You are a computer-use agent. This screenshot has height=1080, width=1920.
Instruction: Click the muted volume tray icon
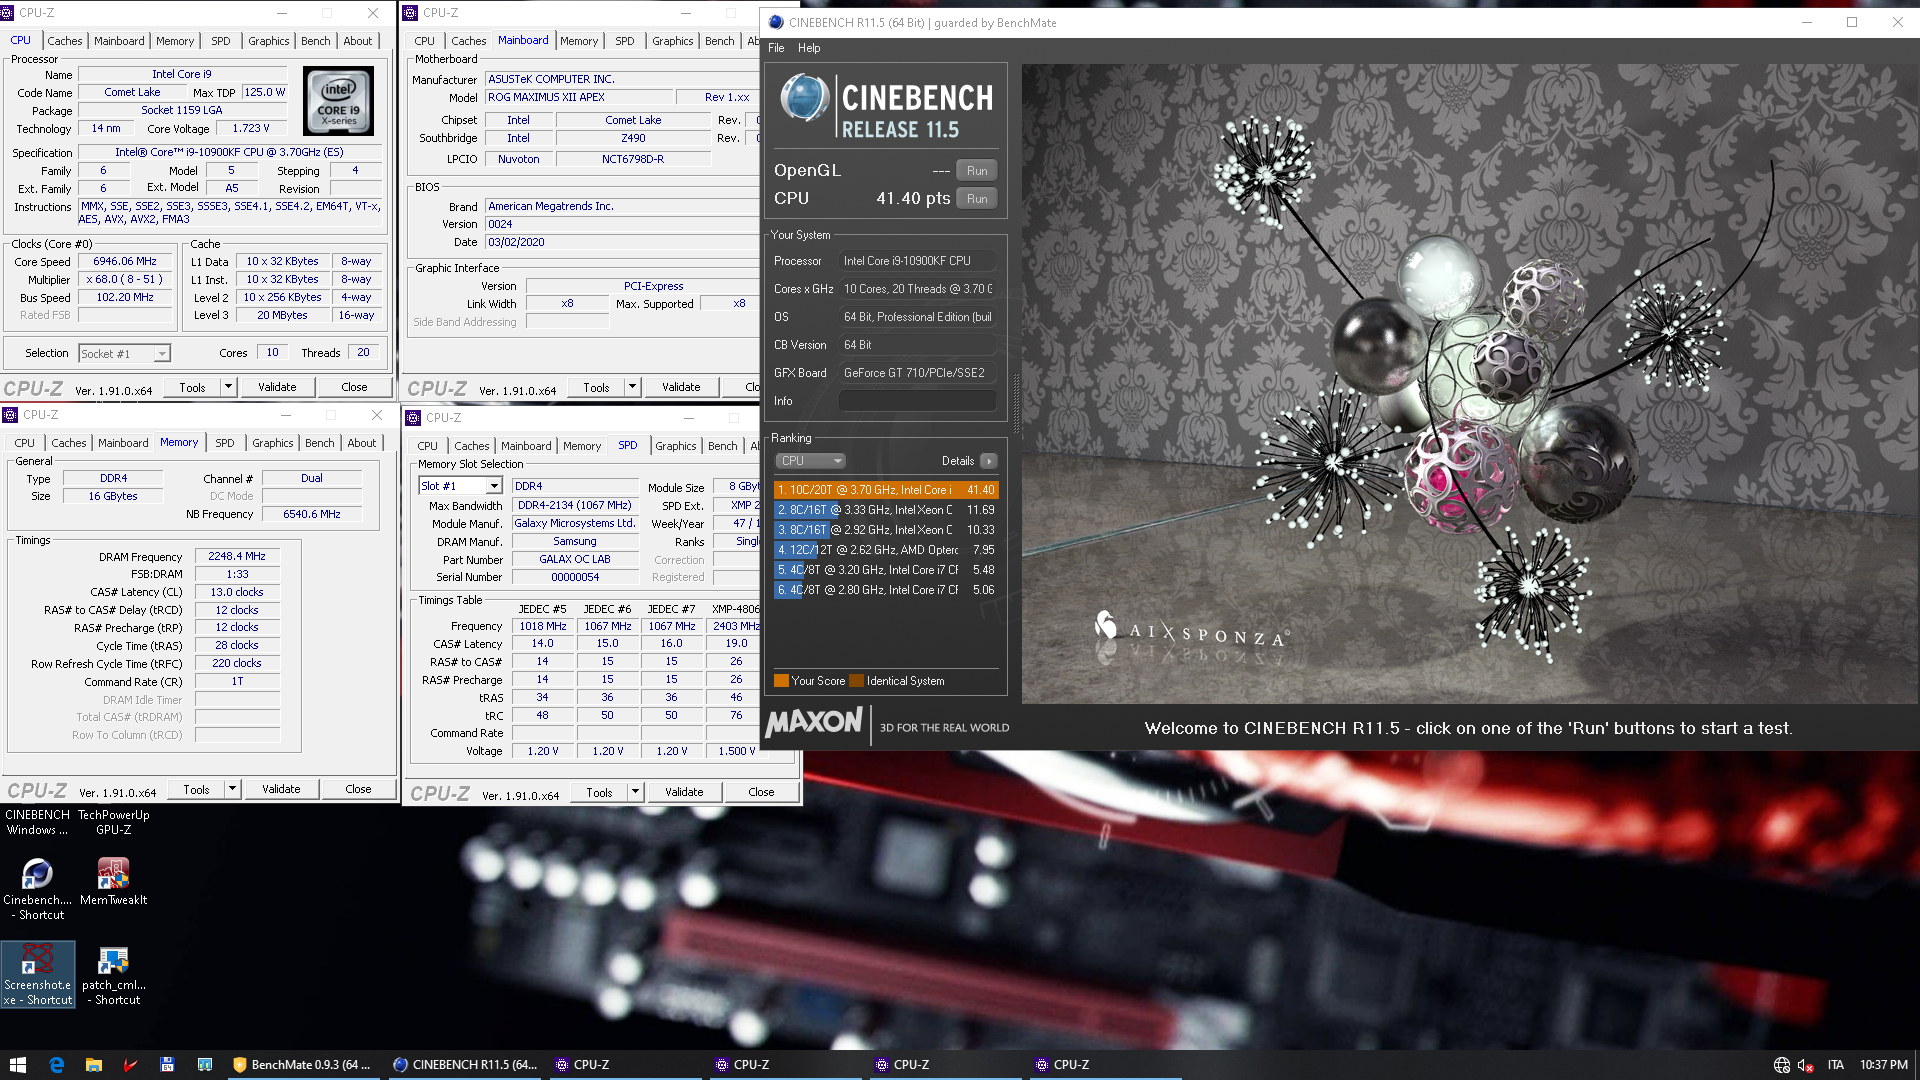tap(1805, 1065)
